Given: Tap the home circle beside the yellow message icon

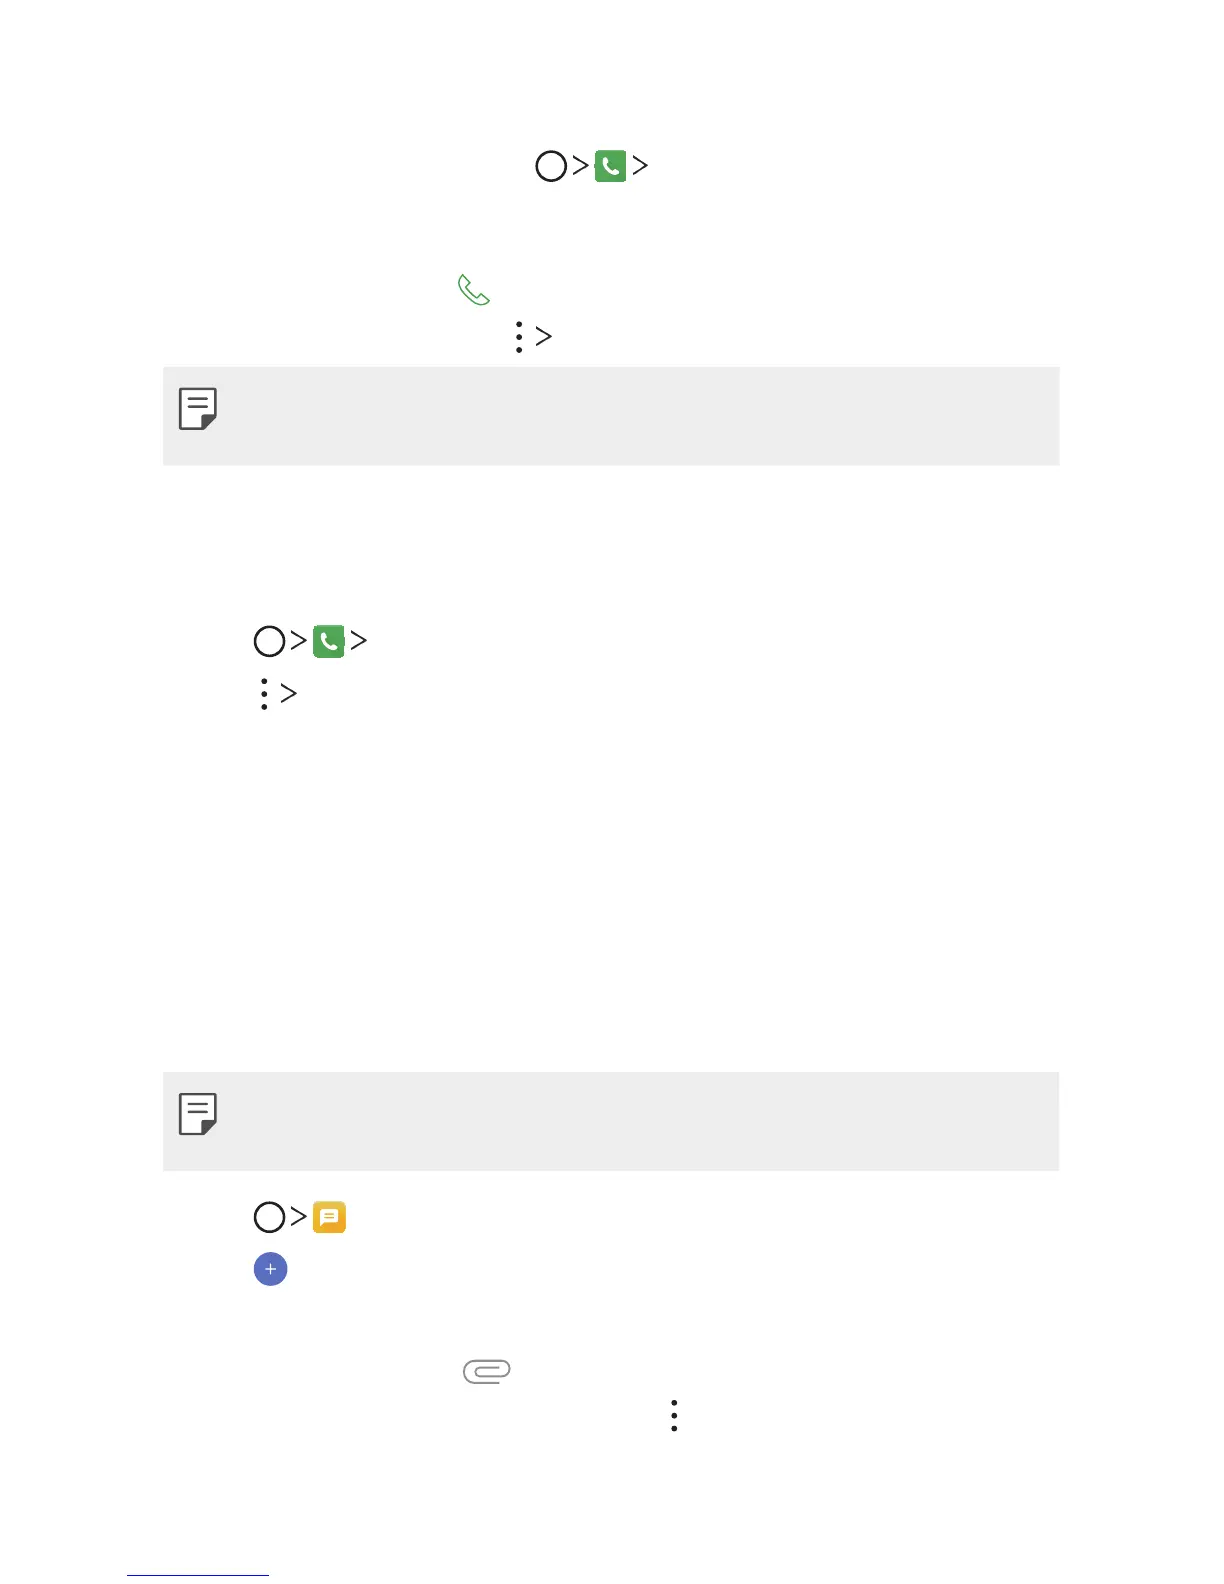Looking at the screenshot, I should 270,1217.
